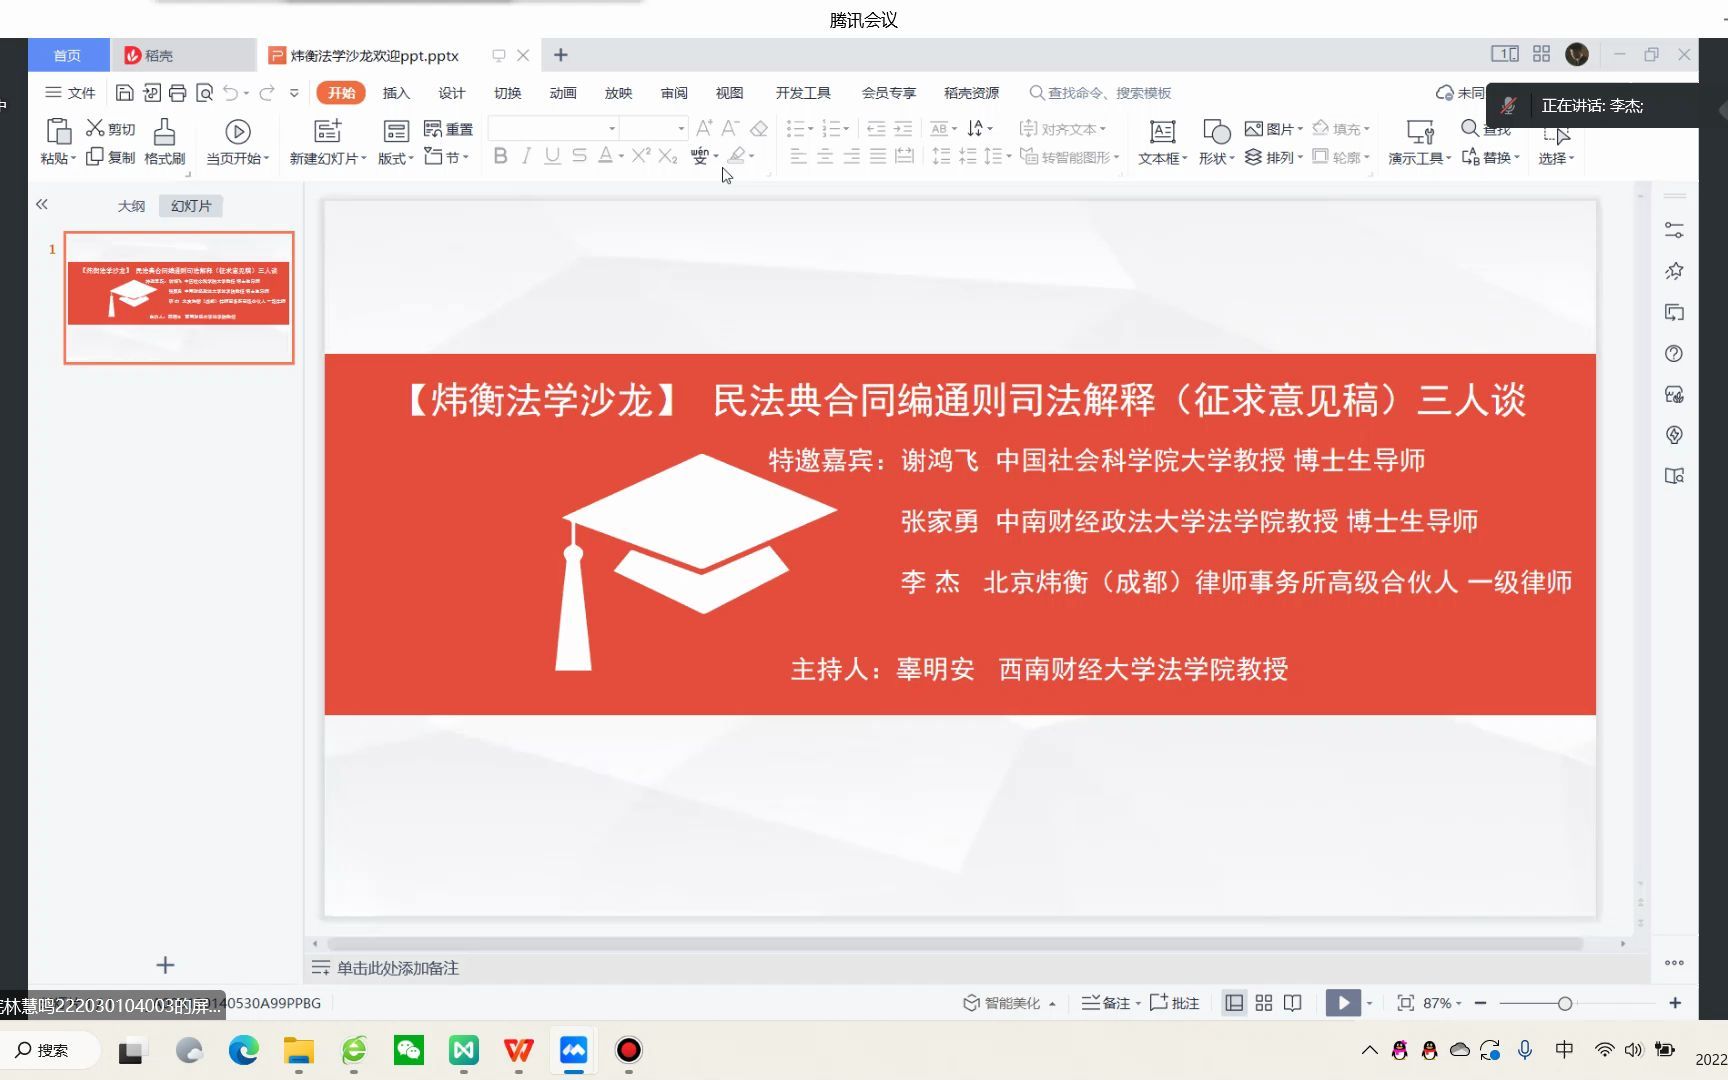This screenshot has width=1728, height=1080.
Task: Click the Cut scissors icon
Action: 95,128
